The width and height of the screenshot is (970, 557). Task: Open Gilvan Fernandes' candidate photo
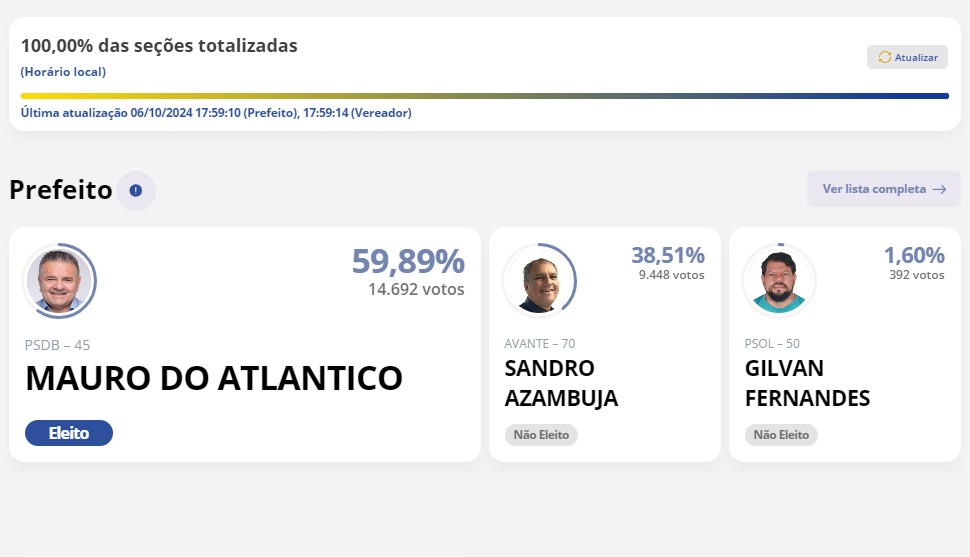click(x=779, y=281)
